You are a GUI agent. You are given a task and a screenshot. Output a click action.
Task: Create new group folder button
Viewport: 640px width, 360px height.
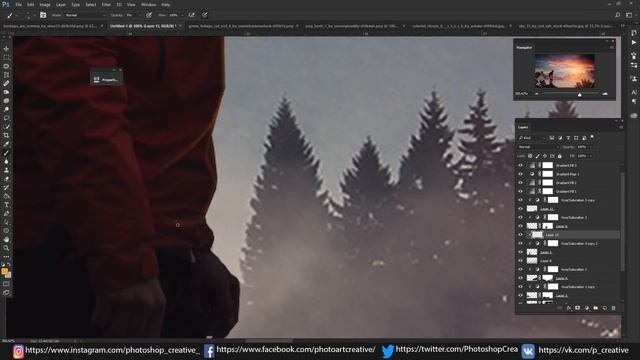pyautogui.click(x=596, y=308)
